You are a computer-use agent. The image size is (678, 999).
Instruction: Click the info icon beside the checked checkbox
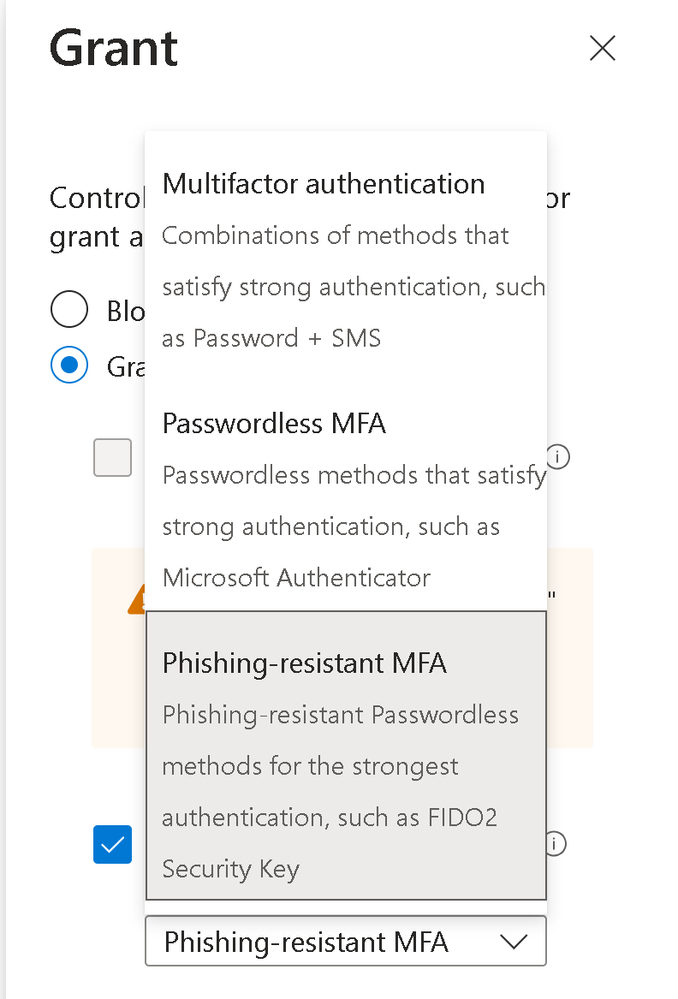coord(557,844)
